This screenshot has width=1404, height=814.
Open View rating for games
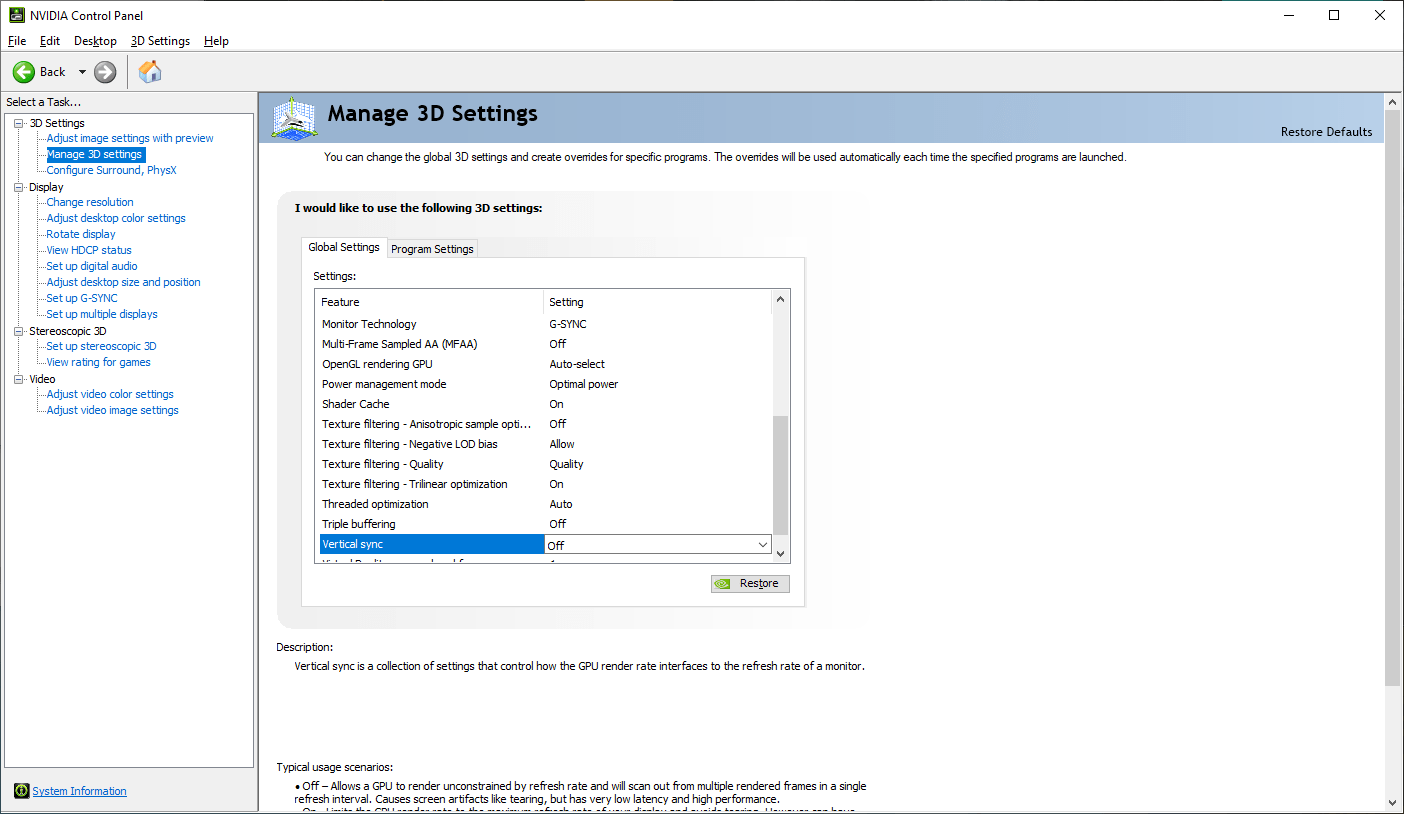point(98,362)
